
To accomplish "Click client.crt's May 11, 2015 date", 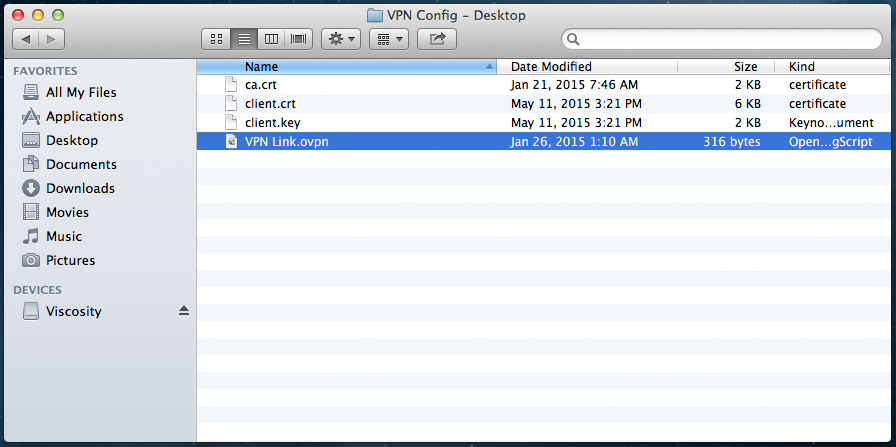I will click(x=576, y=103).
